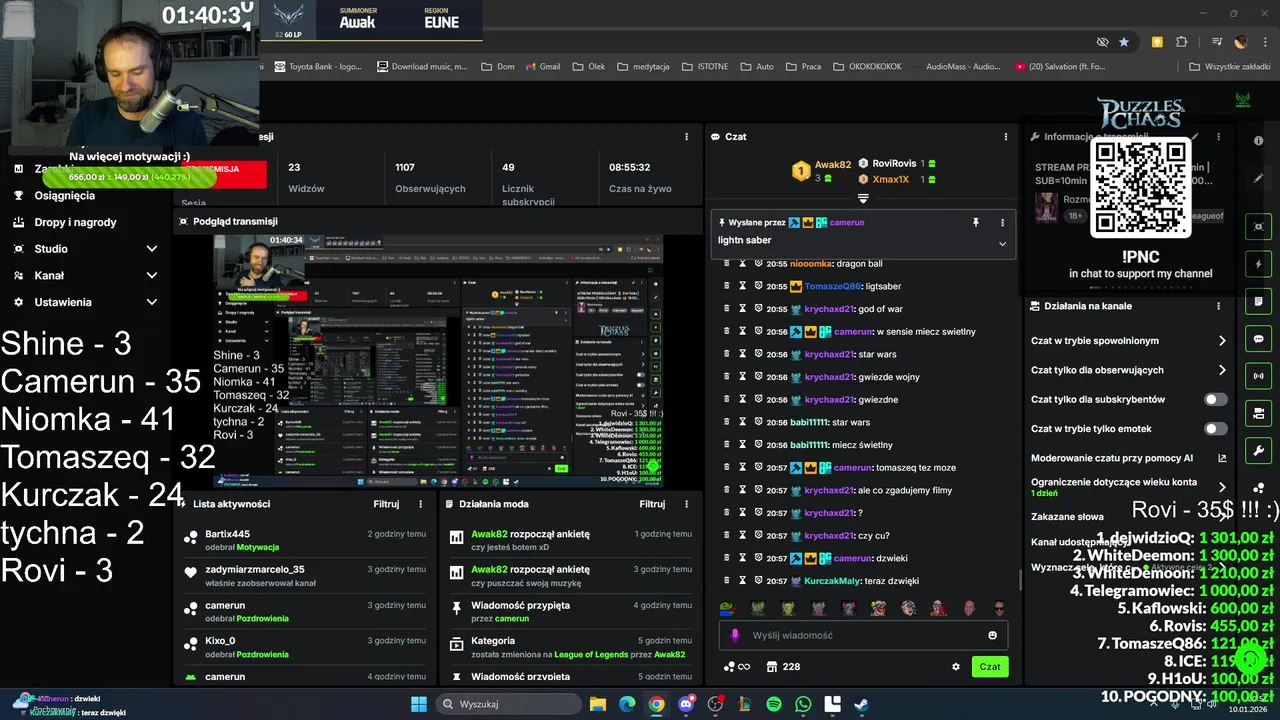This screenshot has width=1280, height=720.
Task: Click the Wyślij wiadomość input field
Action: (862, 635)
